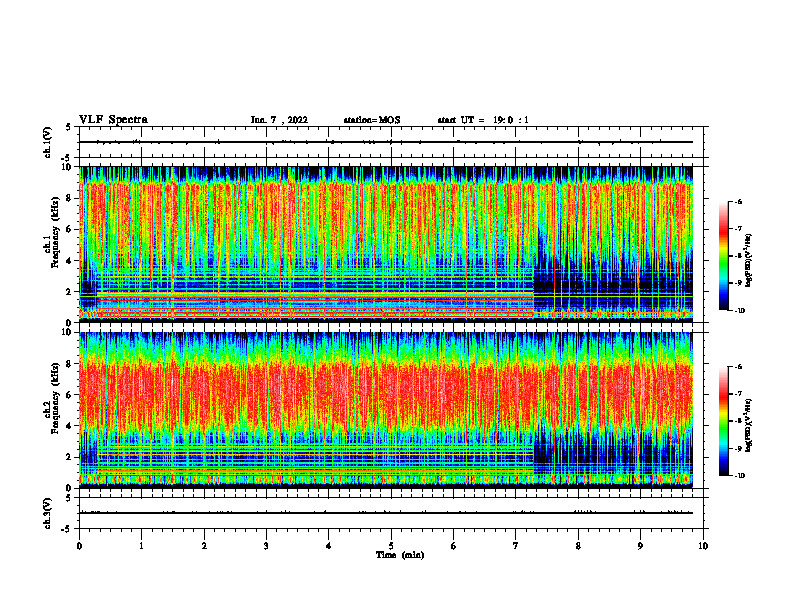Screen dimensions: 792x612
Task: Select the ch.1 spectrogram color bar
Action: pos(723,256)
